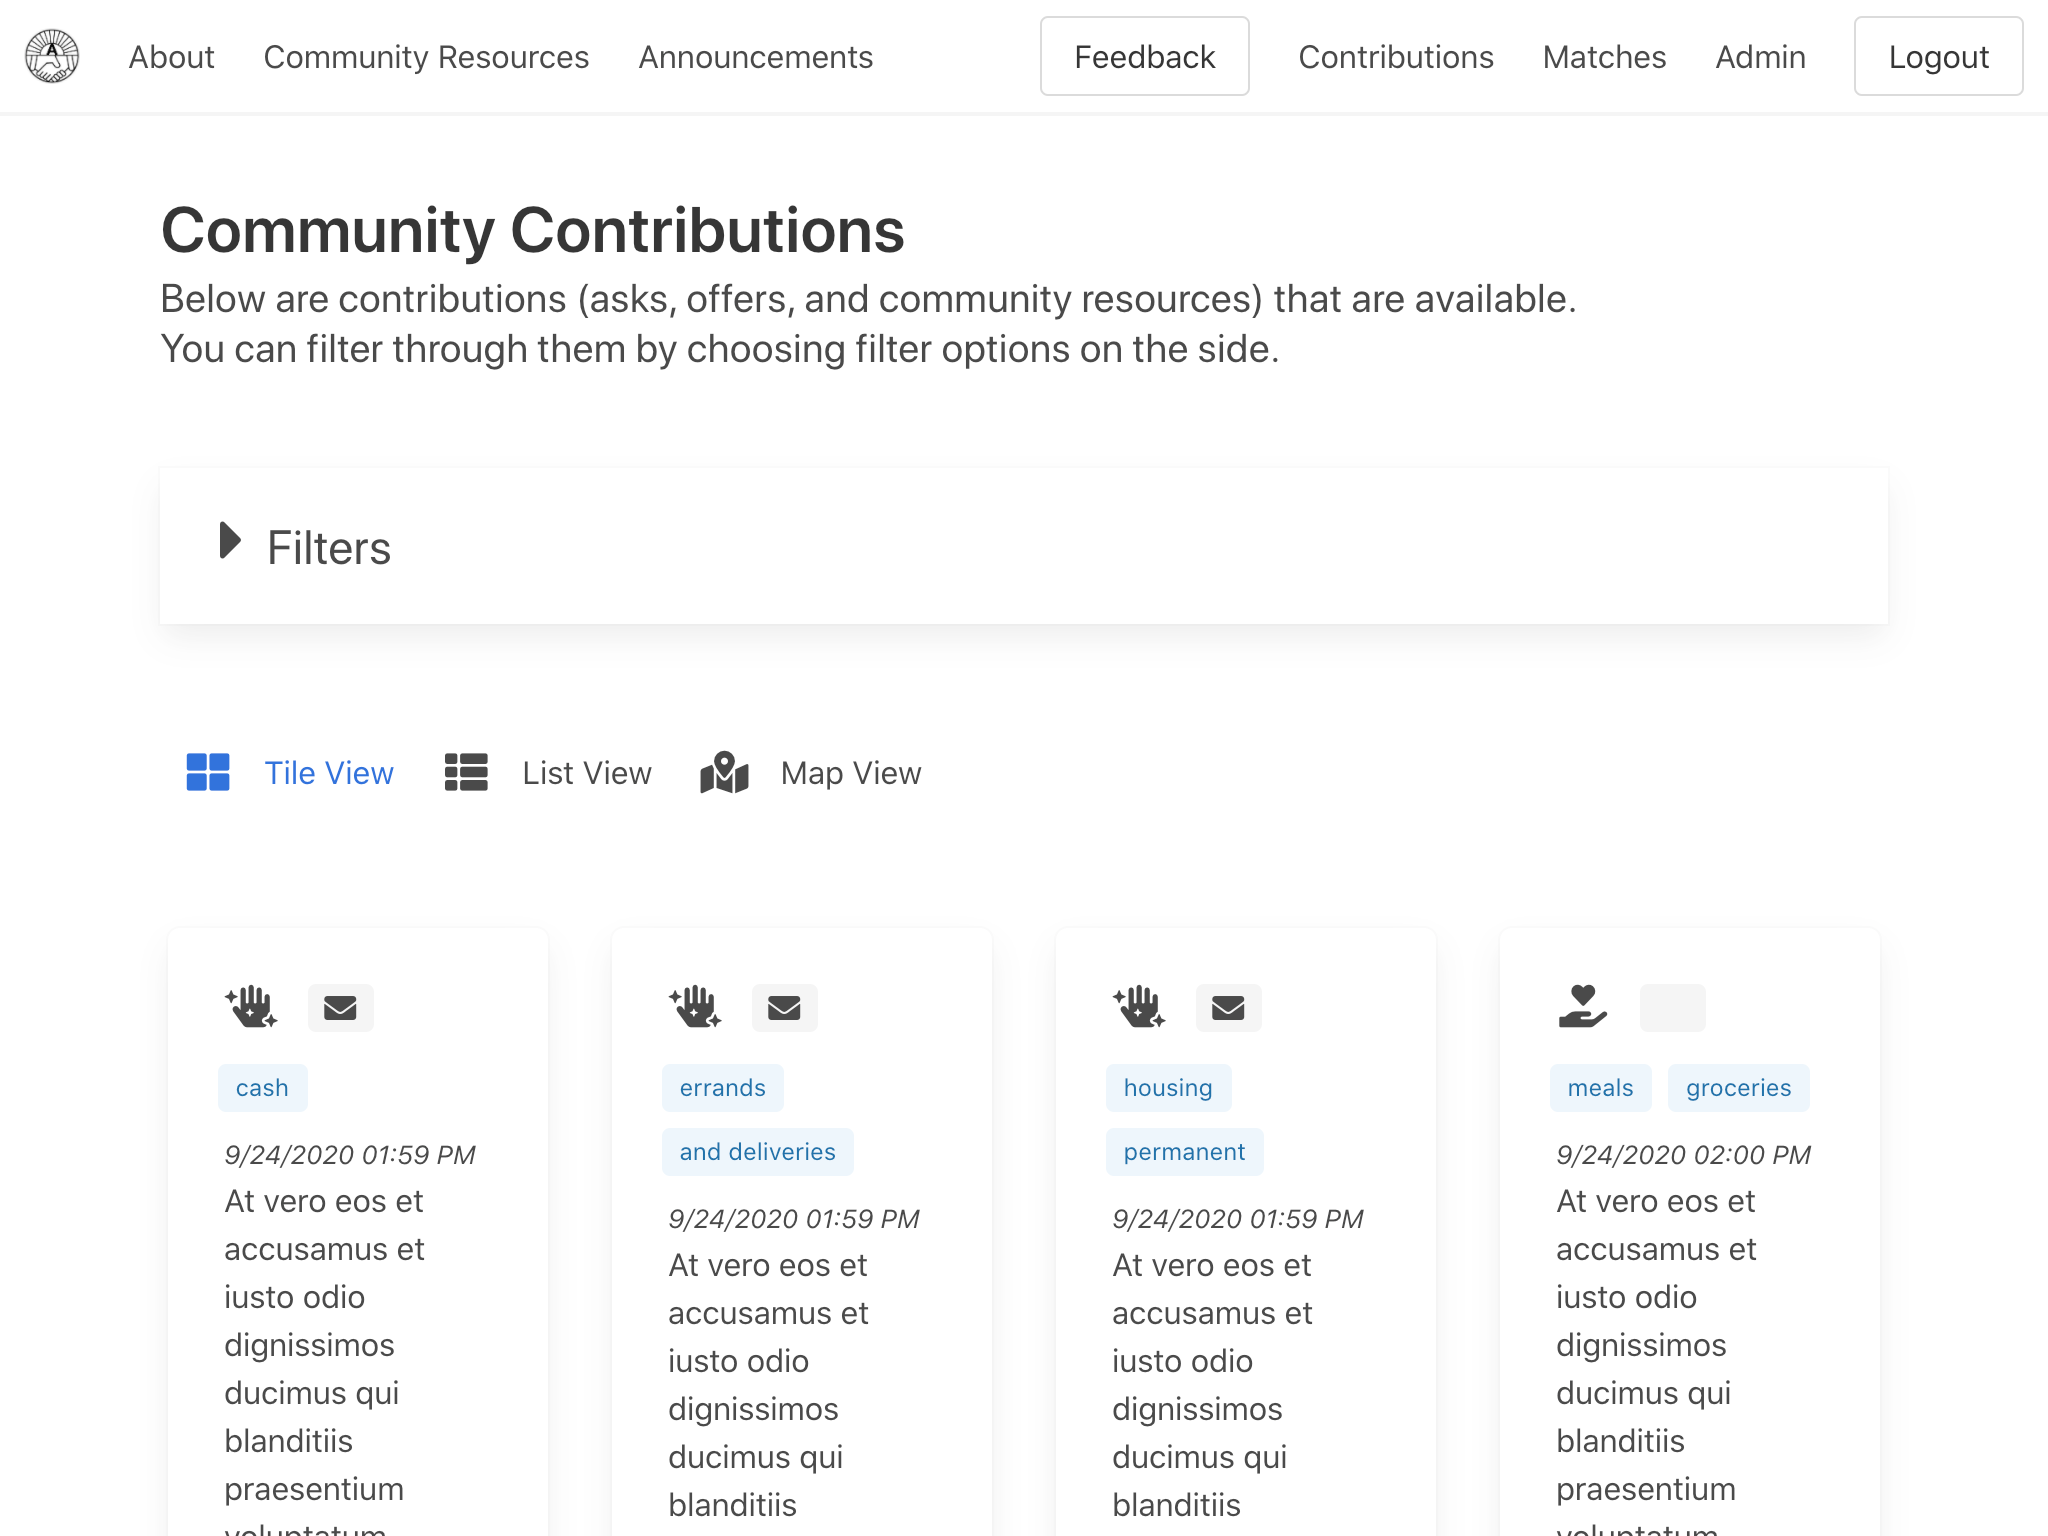
Task: Switch to List View
Action: coord(586,773)
